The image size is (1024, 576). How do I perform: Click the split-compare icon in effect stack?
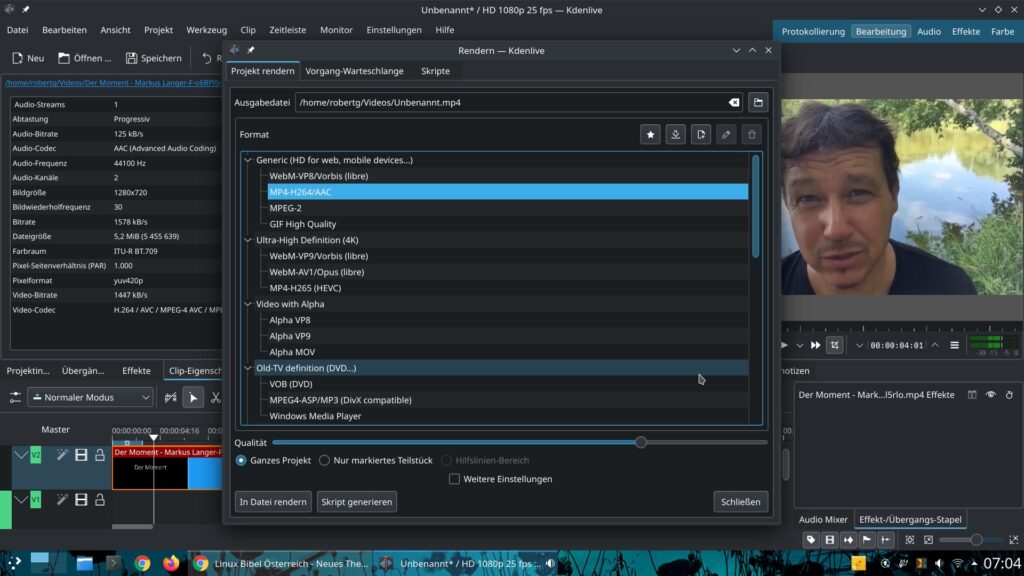coord(972,395)
